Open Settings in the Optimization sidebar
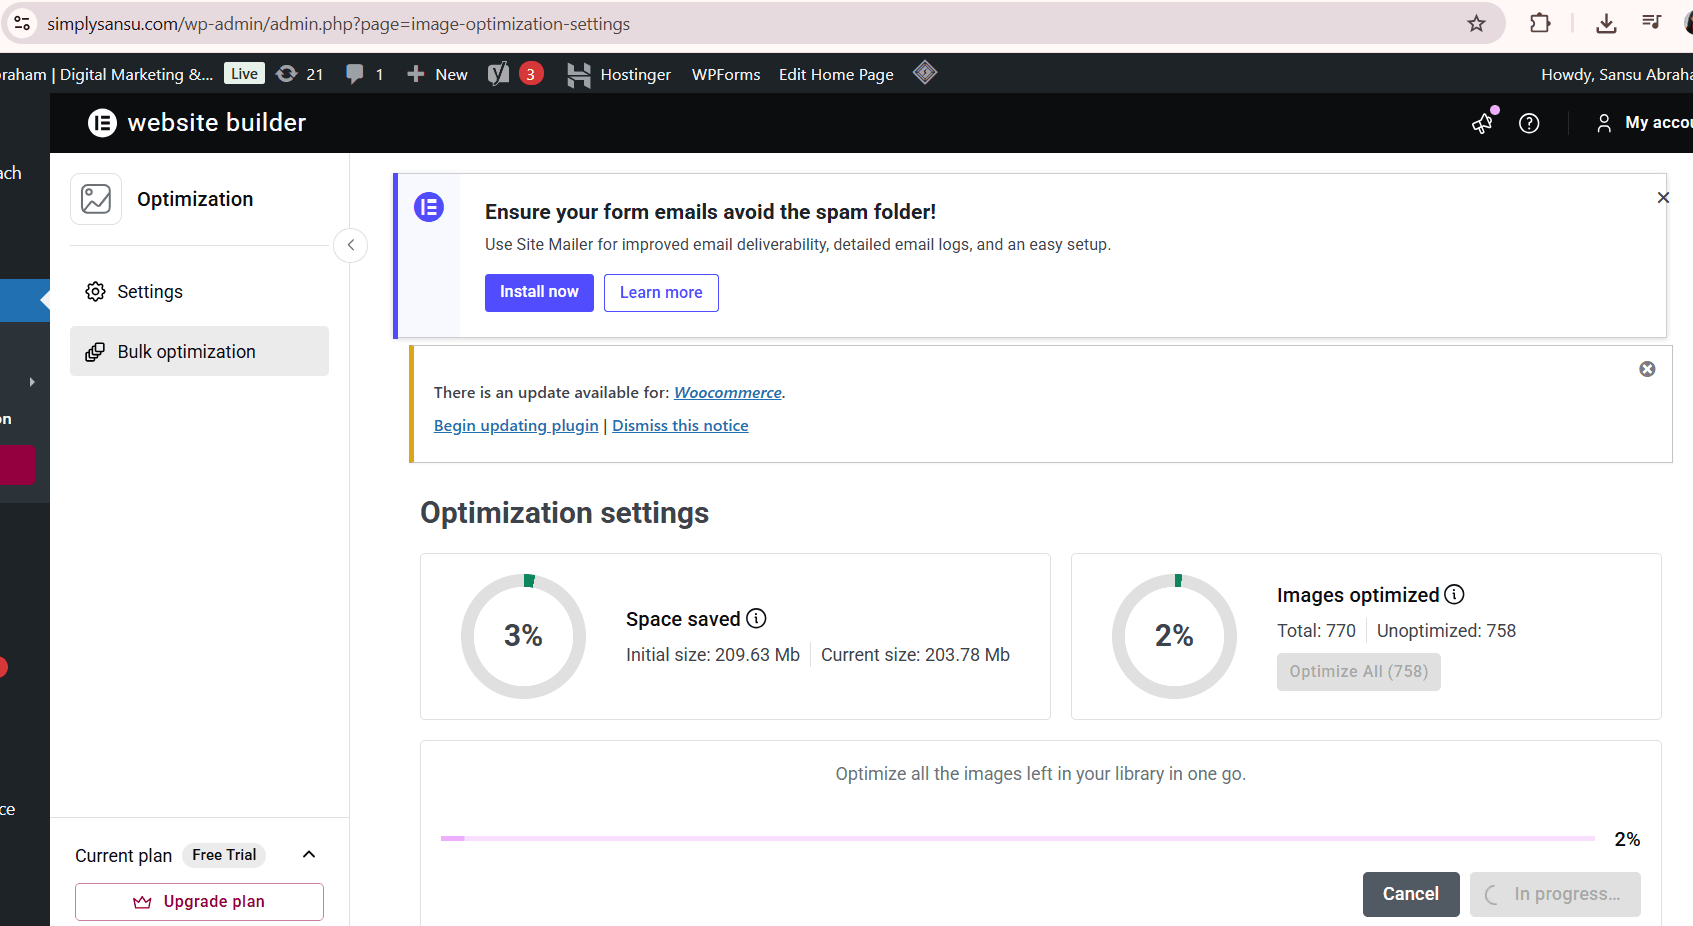Screen dimensions: 1693x926 [199, 291]
